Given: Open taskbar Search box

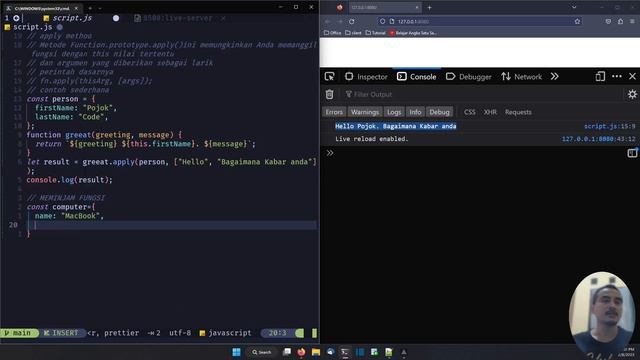Looking at the screenshot, I should click(x=262, y=352).
